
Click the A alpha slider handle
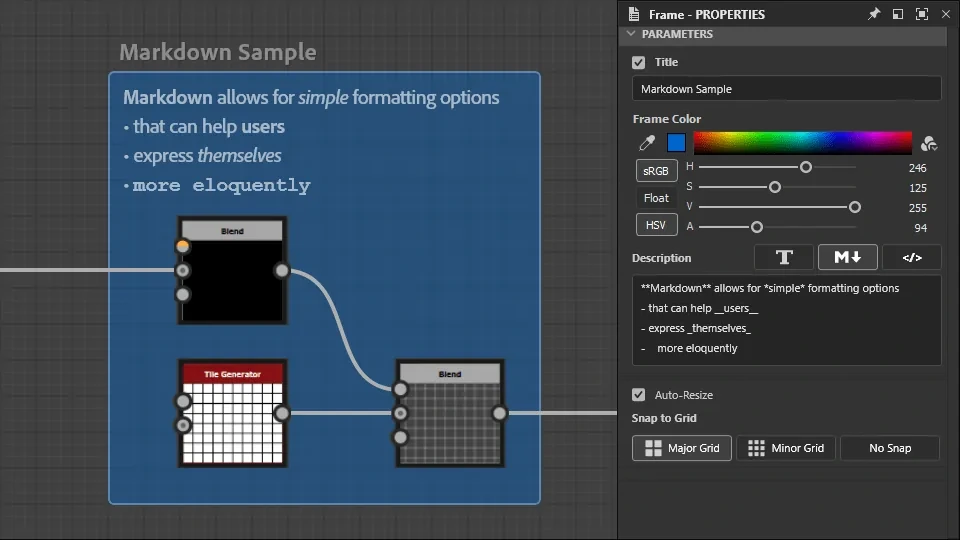[x=757, y=227]
